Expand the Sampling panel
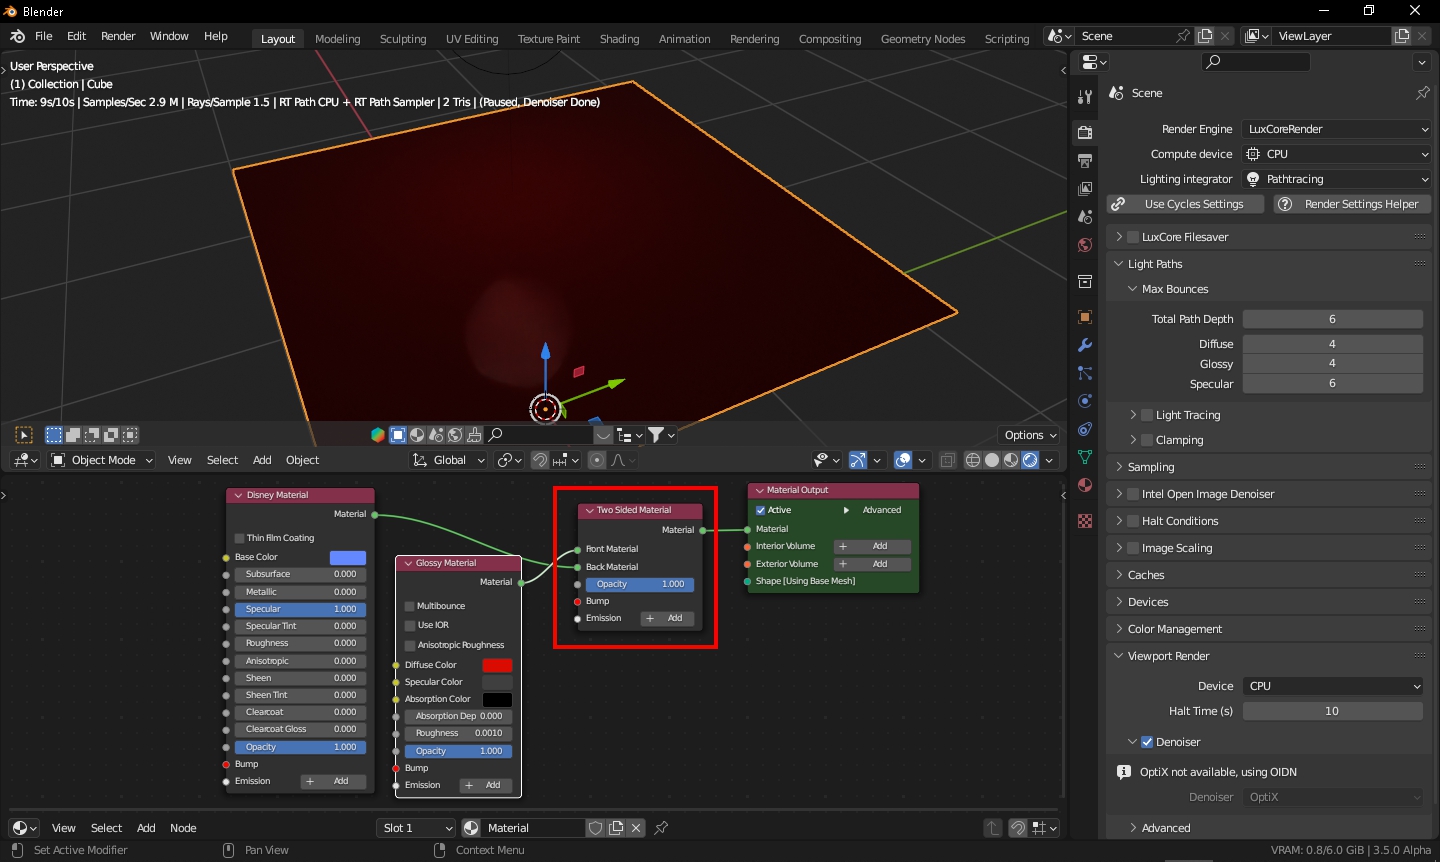 coord(1151,467)
